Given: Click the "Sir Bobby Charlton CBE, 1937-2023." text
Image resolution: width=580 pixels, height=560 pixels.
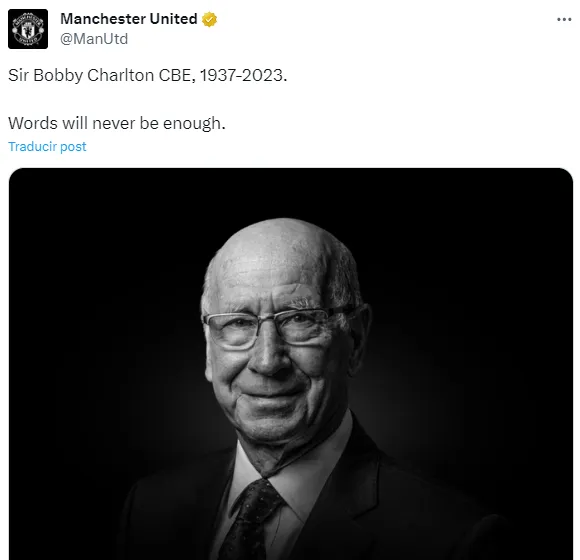Looking at the screenshot, I should 148,75.
